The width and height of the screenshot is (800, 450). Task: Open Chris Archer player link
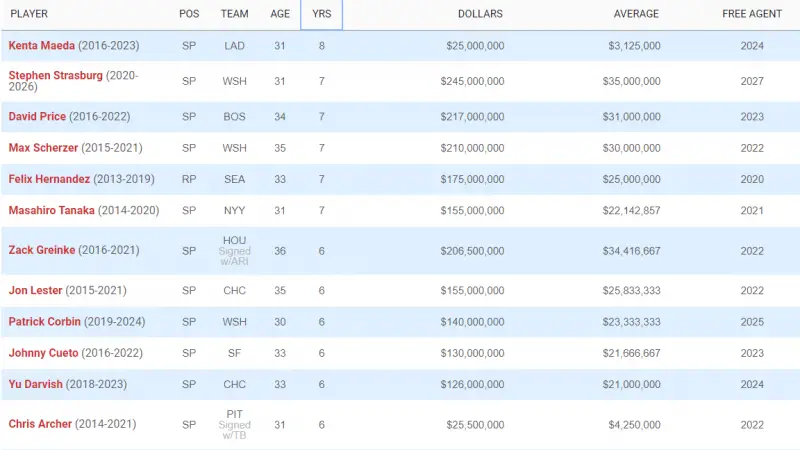[x=40, y=424]
